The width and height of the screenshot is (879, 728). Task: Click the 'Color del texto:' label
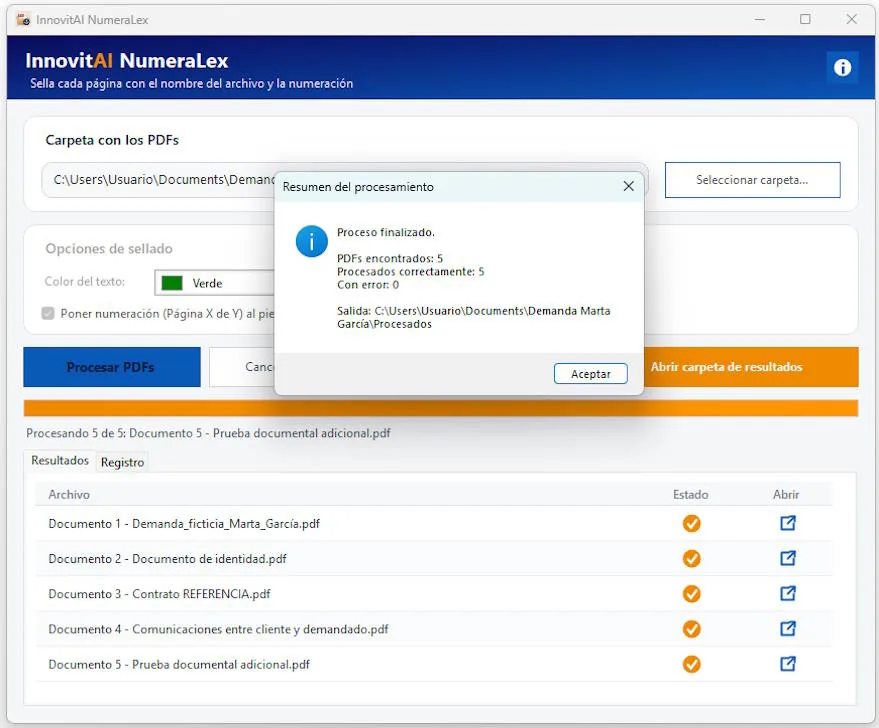pyautogui.click(x=85, y=281)
